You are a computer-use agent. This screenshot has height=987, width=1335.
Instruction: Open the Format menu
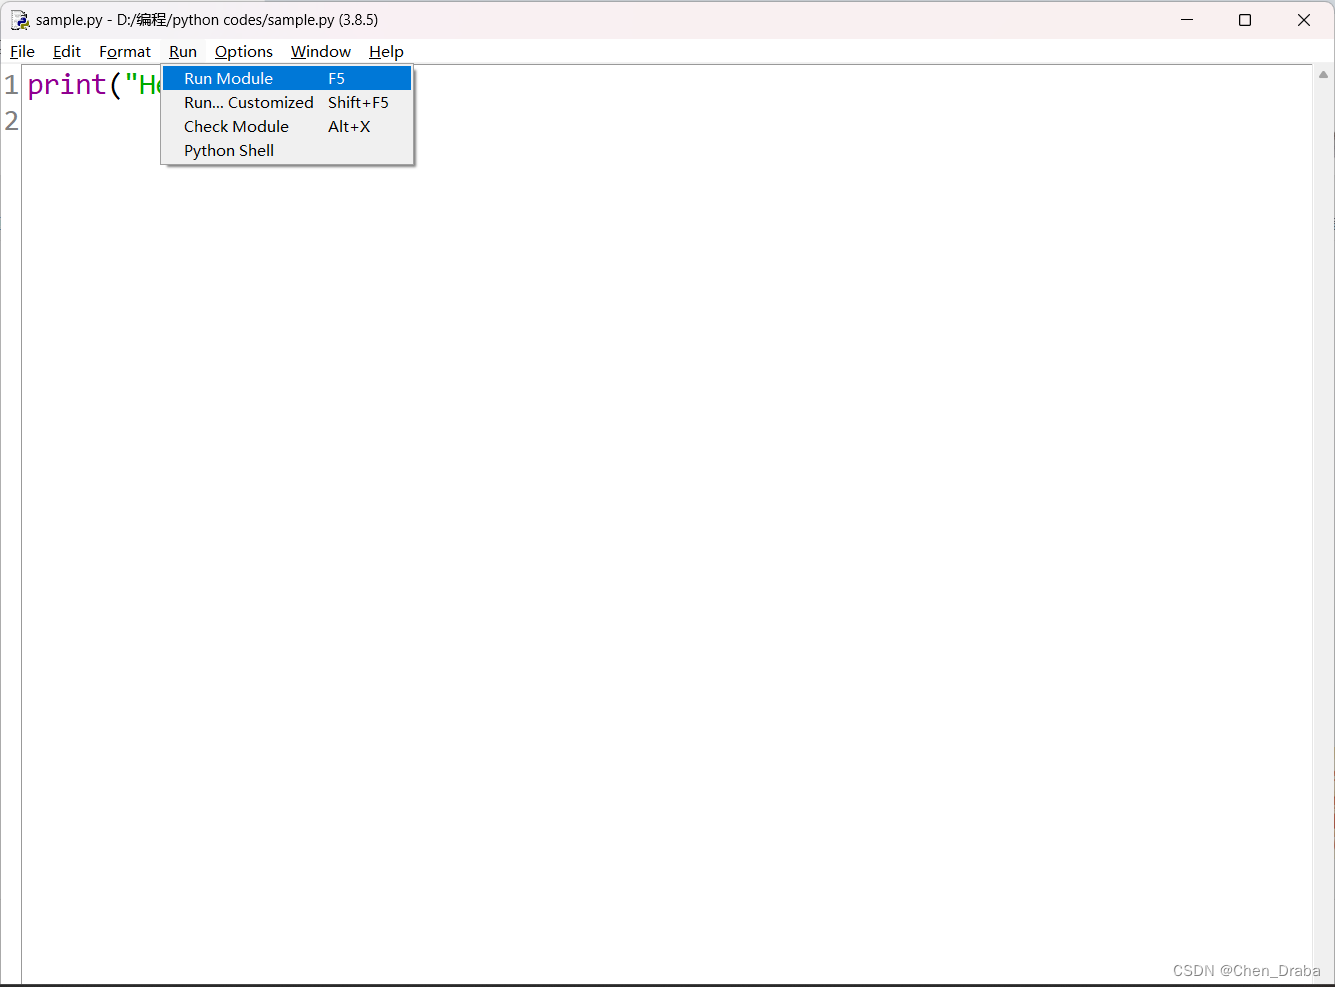click(125, 52)
